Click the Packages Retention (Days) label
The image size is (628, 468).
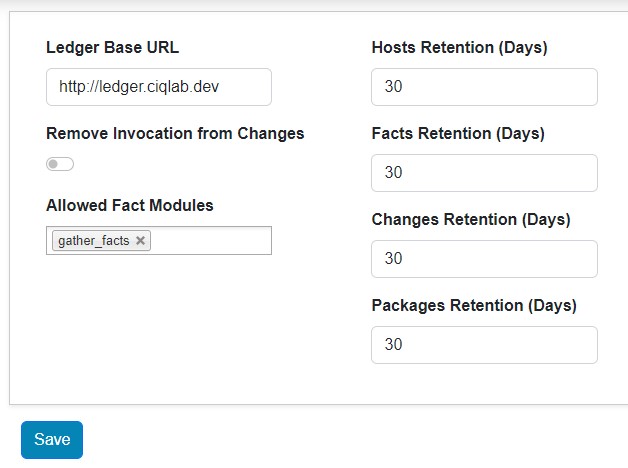pos(474,305)
